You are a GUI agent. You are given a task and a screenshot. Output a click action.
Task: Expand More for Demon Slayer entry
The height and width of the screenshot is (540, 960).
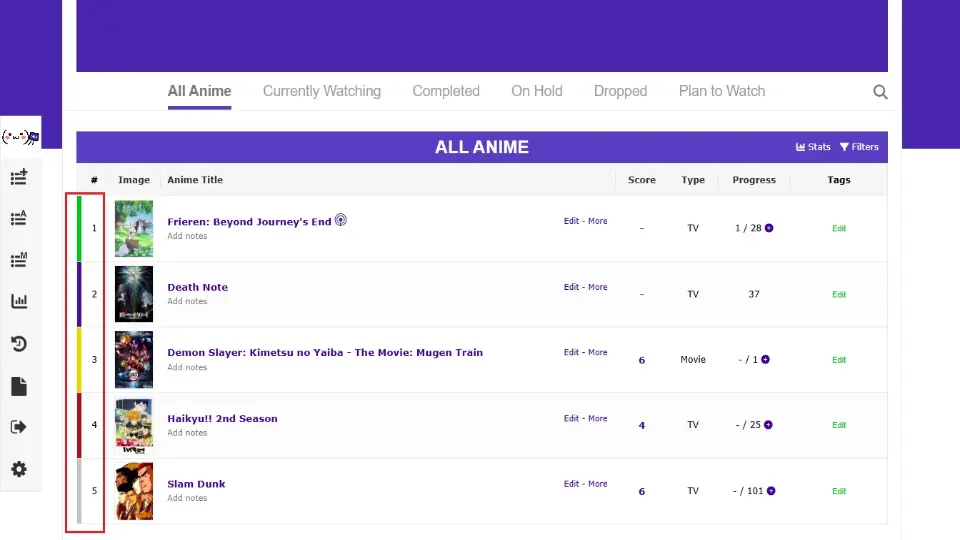pos(598,352)
